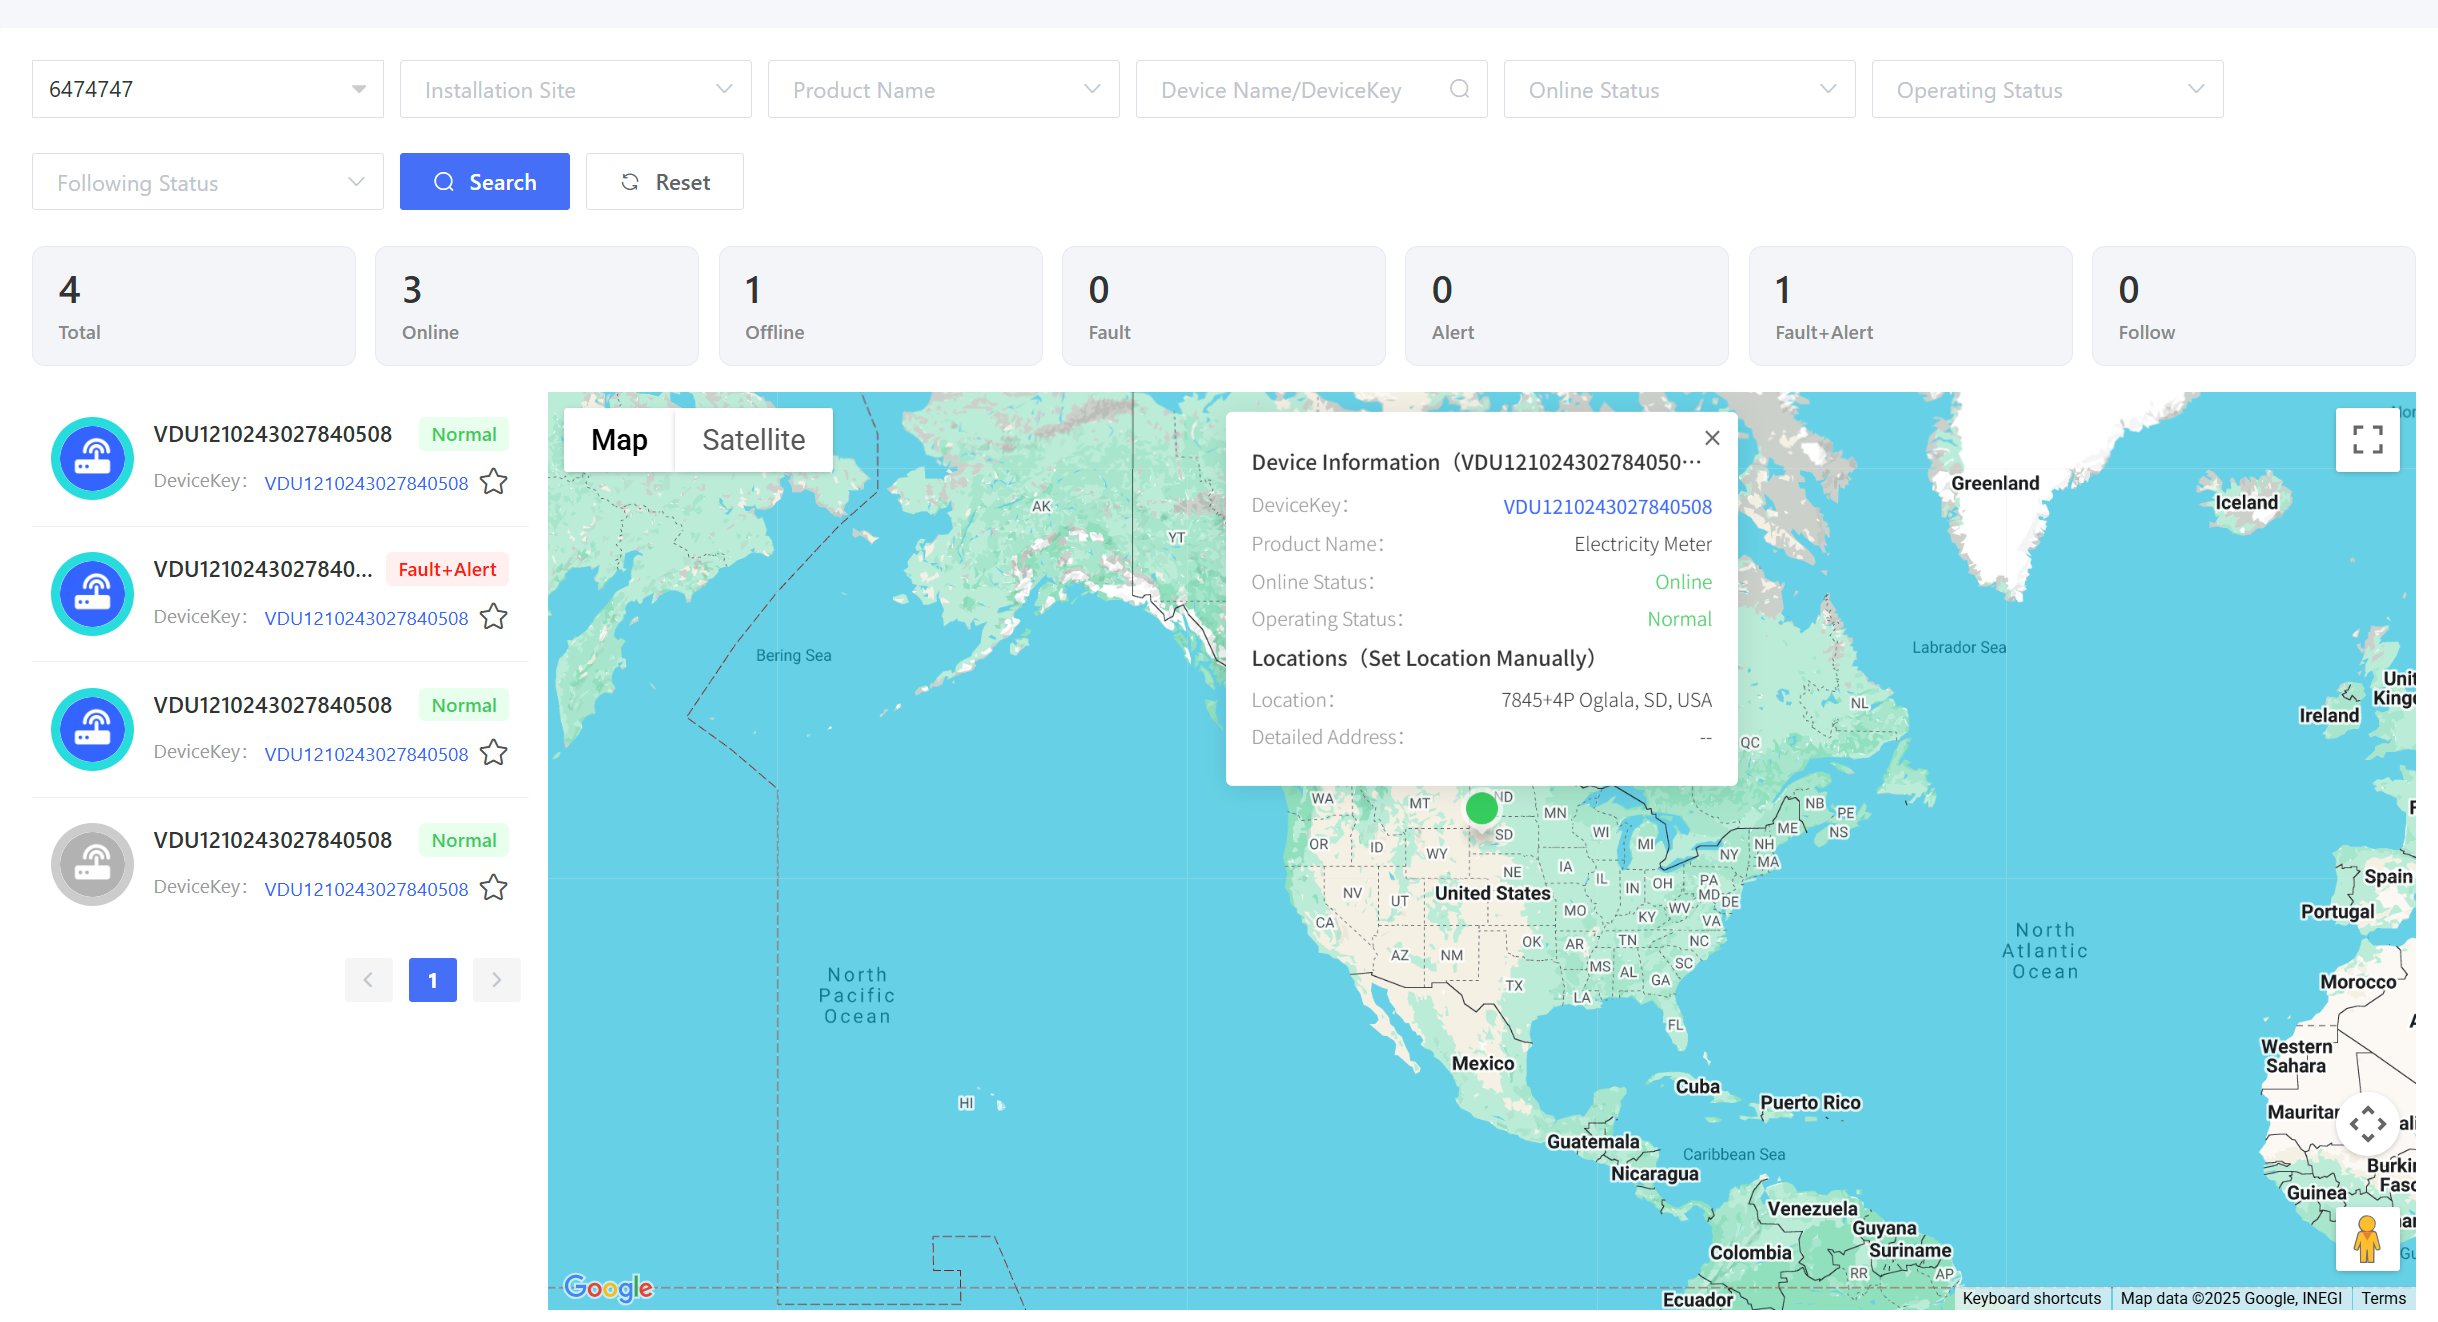Click the fullscreen map toggle icon
Viewport: 2438px width, 1322px height.
pyautogui.click(x=2367, y=439)
